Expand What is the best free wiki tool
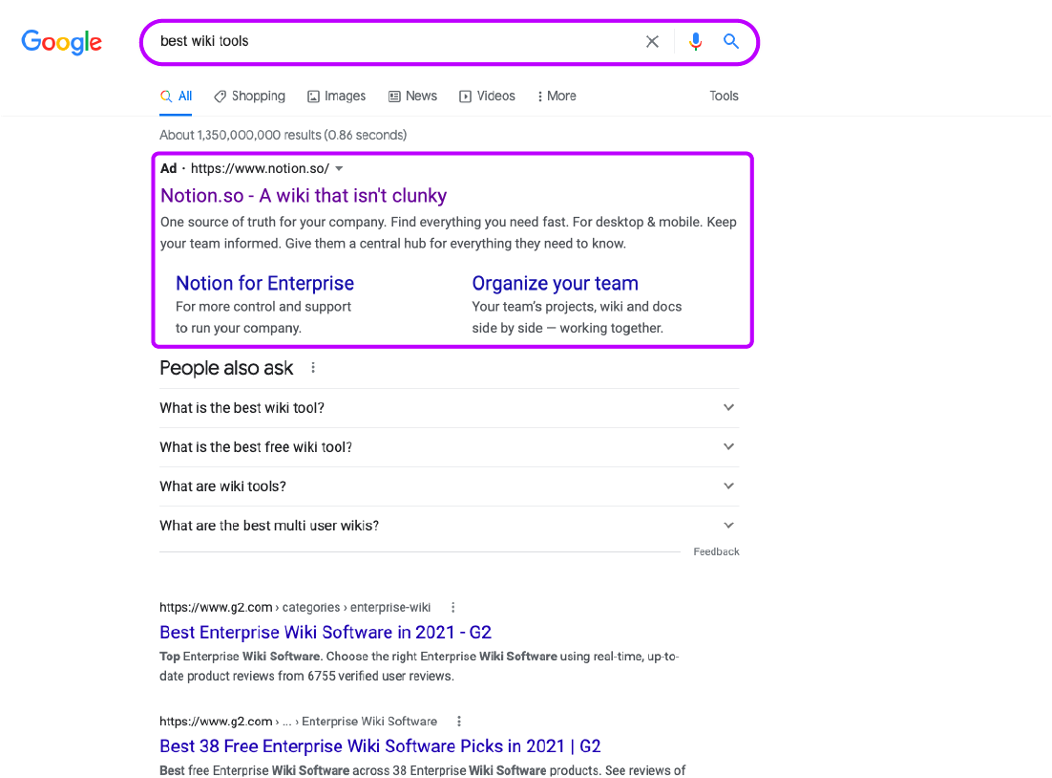This screenshot has width=1052, height=778. pyautogui.click(x=728, y=447)
